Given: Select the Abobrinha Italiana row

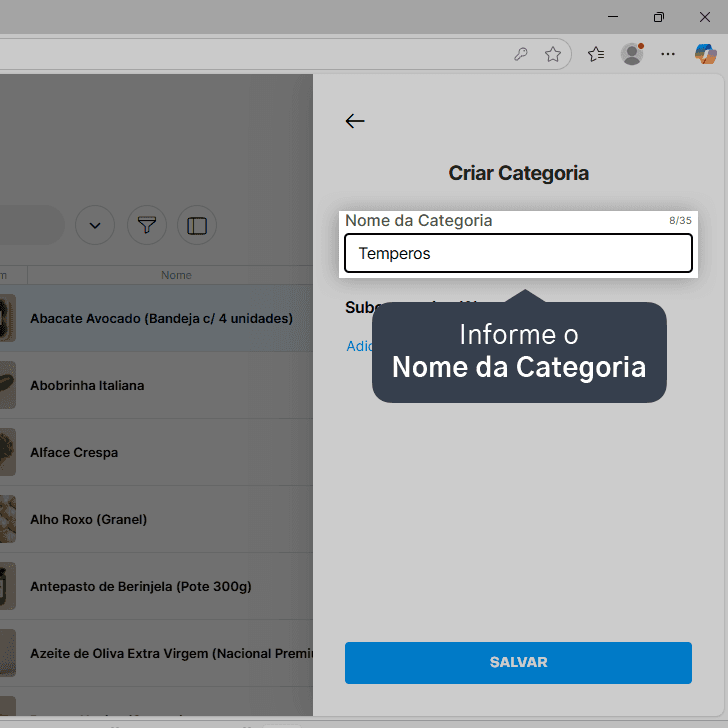Looking at the screenshot, I should pyautogui.click(x=156, y=385).
